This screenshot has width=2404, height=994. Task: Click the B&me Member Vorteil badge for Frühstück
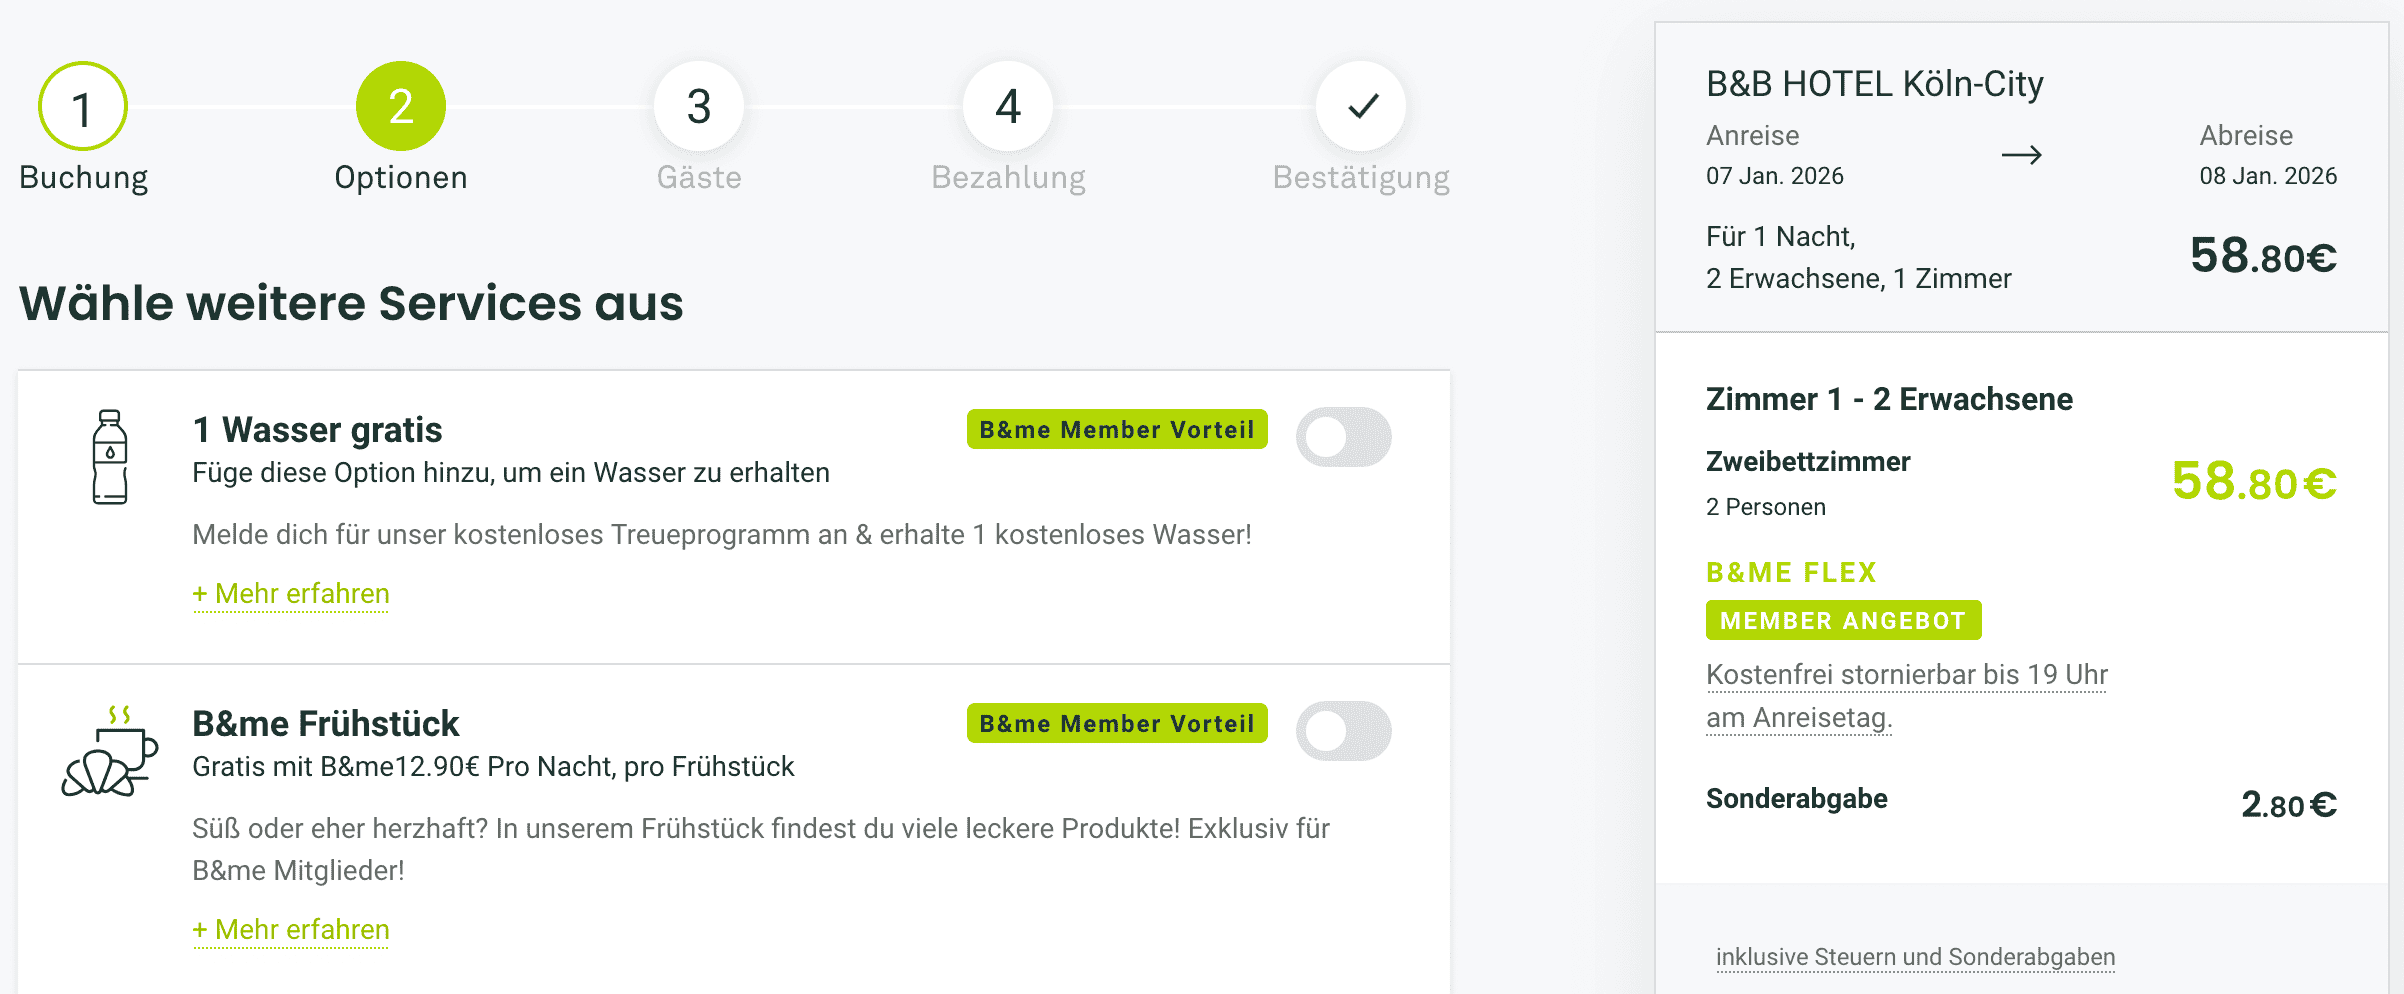coord(1117,724)
